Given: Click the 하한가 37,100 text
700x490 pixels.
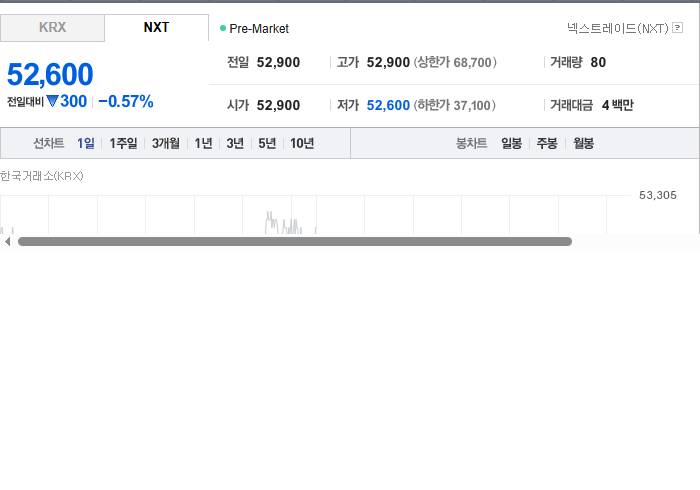Looking at the screenshot, I should tap(454, 105).
